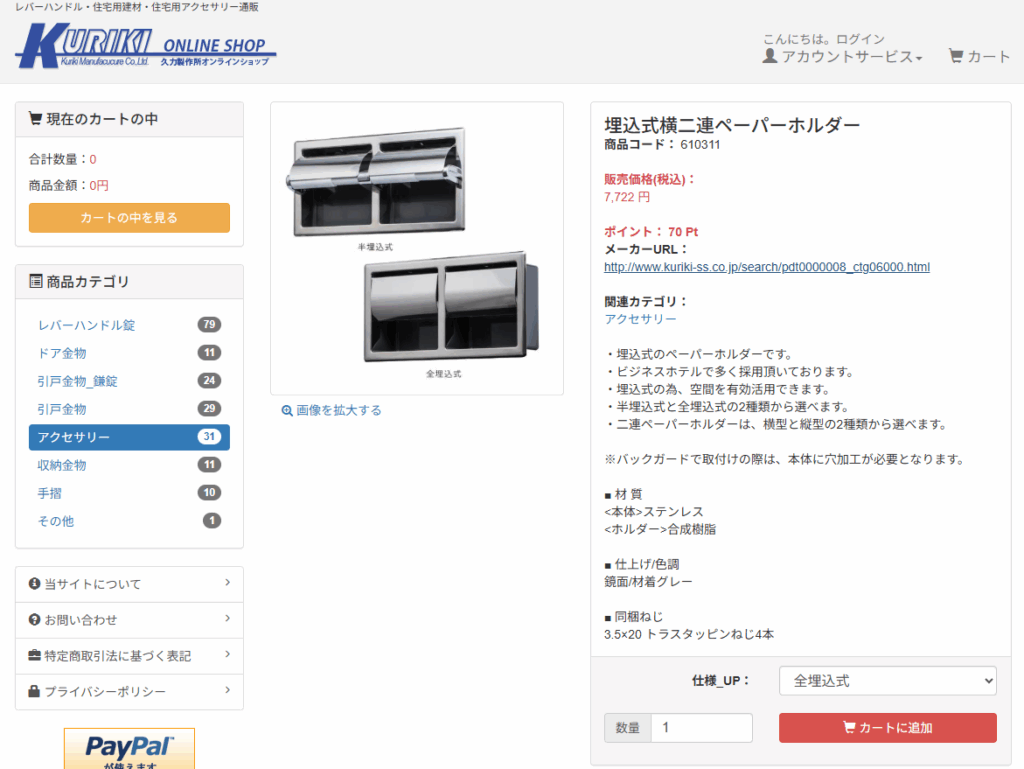Expand the 当サイトについて chevron arrow
The image size is (1024, 769).
[x=227, y=582]
